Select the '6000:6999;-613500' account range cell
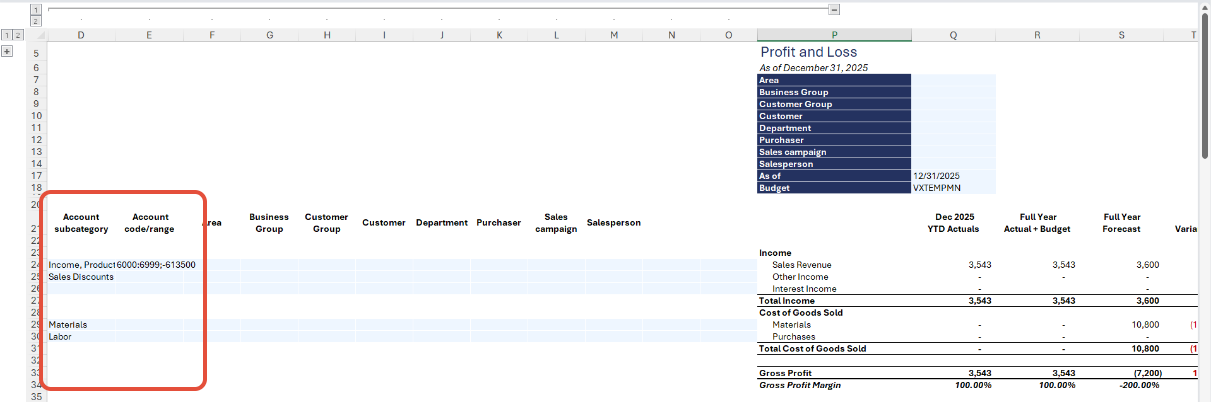Viewport: 1211px width, 402px height. (x=150, y=265)
